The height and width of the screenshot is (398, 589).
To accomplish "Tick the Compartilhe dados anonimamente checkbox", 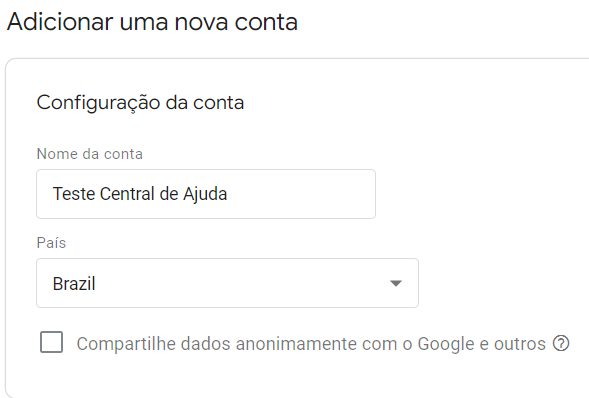I will tap(51, 342).
